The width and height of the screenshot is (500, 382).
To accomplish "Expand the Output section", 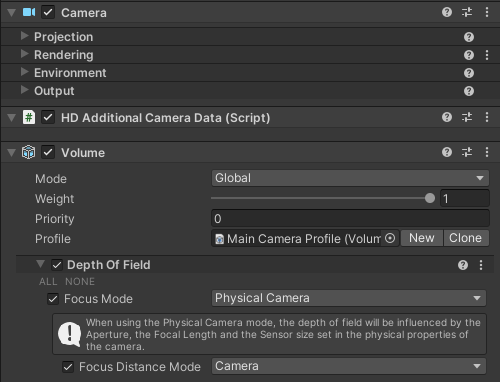I will coord(24,90).
